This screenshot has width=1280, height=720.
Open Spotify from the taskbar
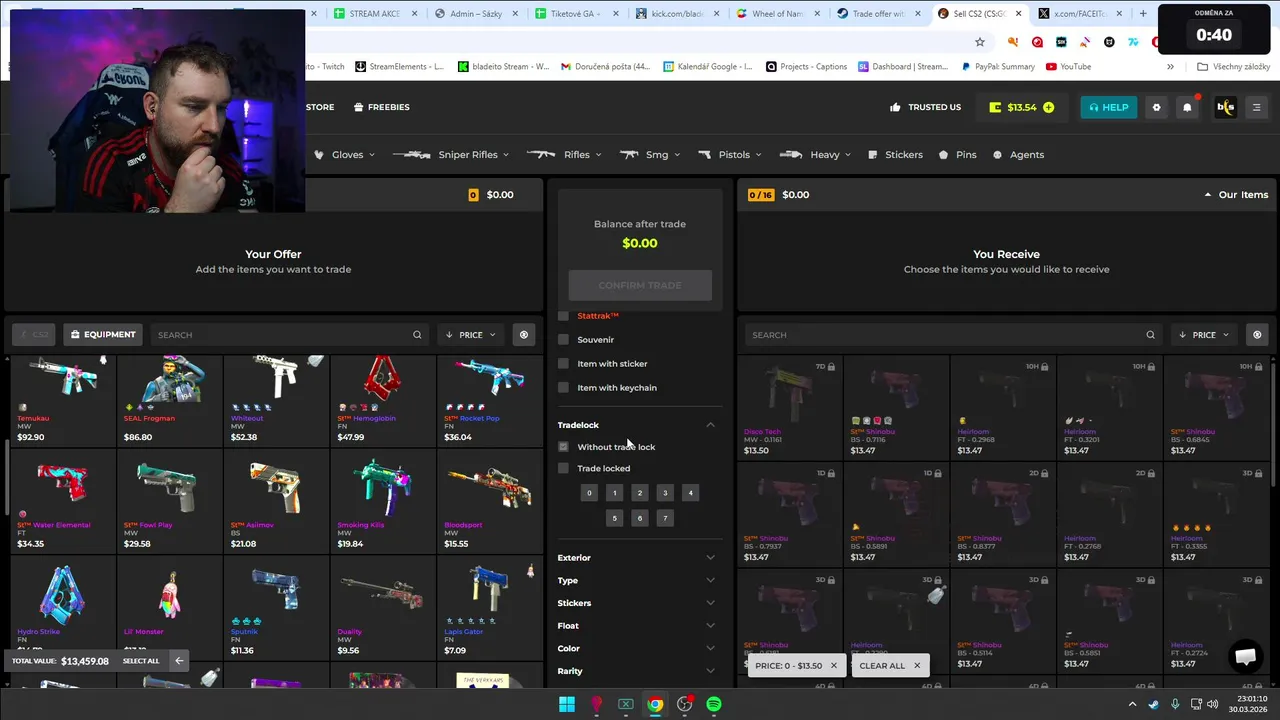point(714,704)
